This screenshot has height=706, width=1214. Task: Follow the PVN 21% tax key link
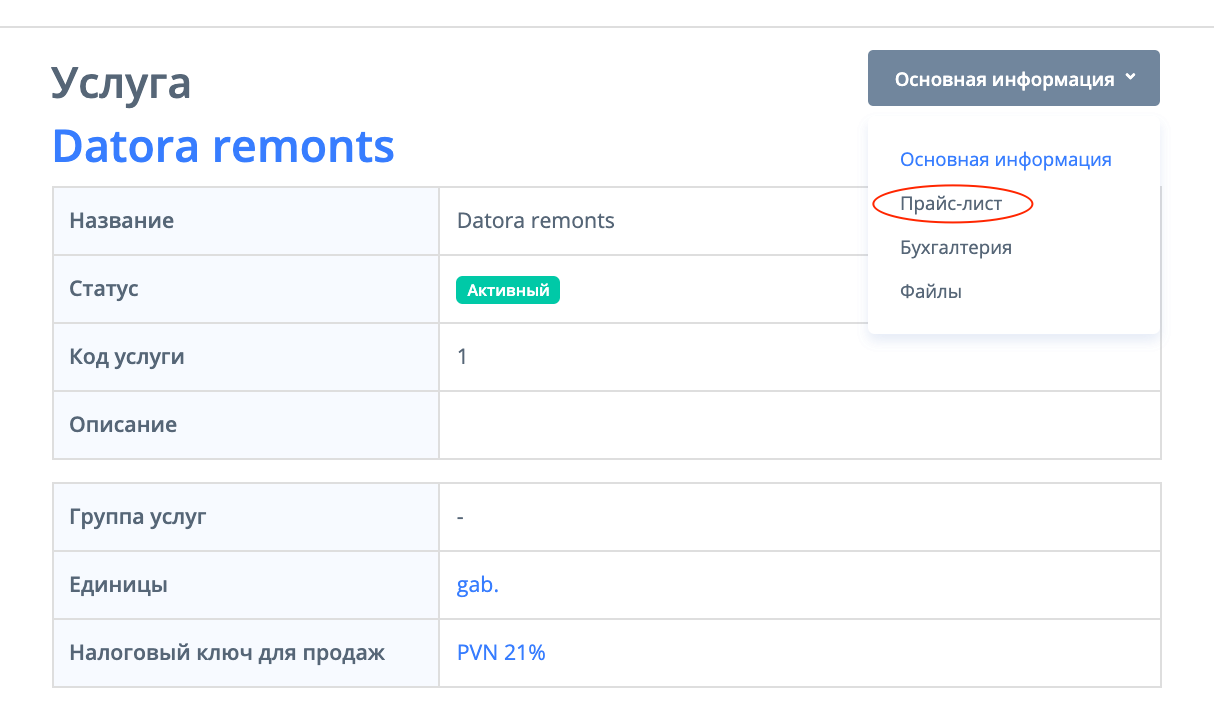[x=501, y=653]
